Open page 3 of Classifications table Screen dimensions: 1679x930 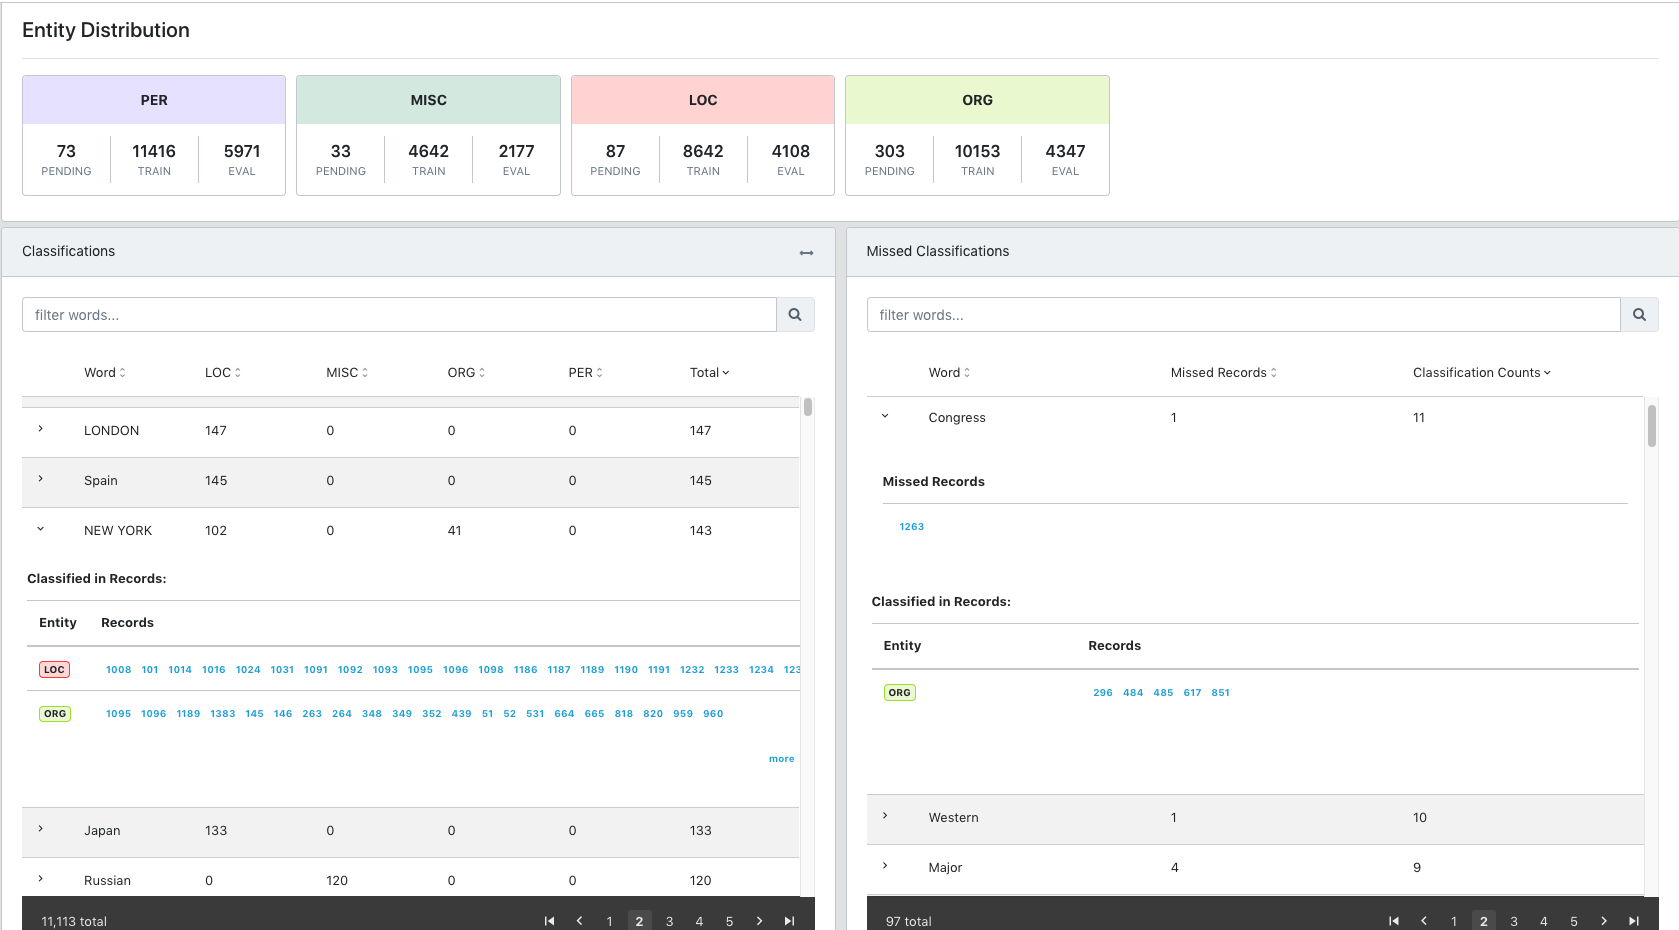point(669,921)
